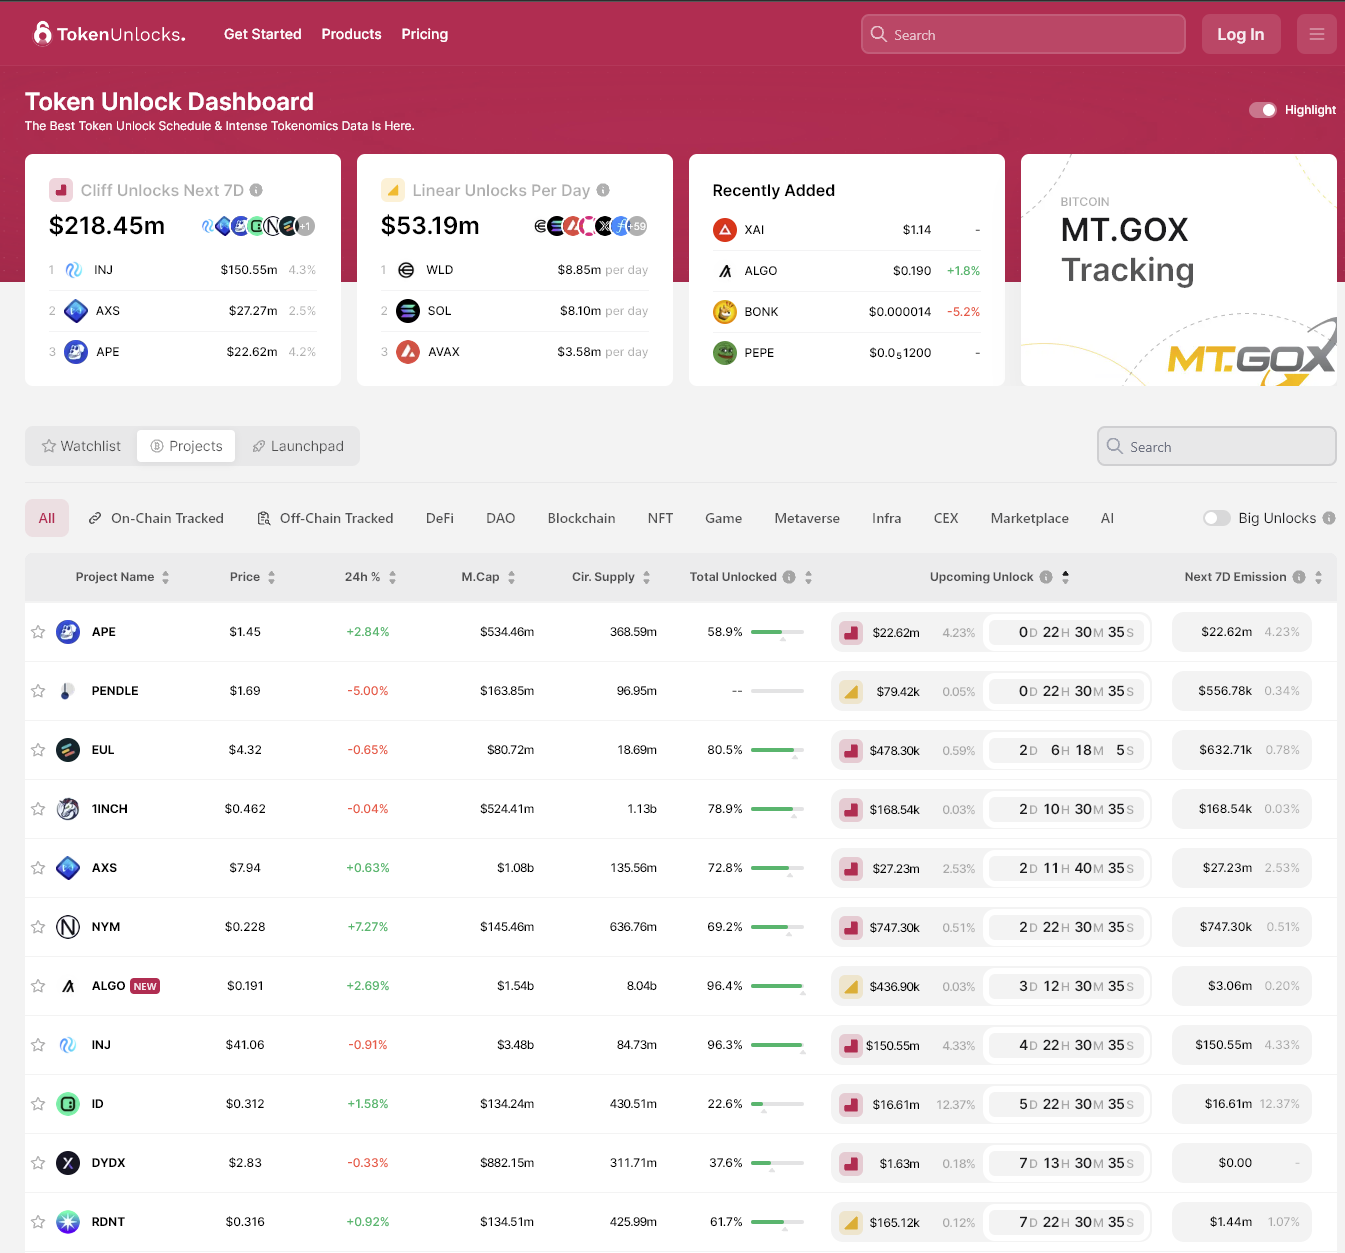Image resolution: width=1345 pixels, height=1253 pixels.
Task: Click the PEPE token icon in Recently Added
Action: coord(725,353)
